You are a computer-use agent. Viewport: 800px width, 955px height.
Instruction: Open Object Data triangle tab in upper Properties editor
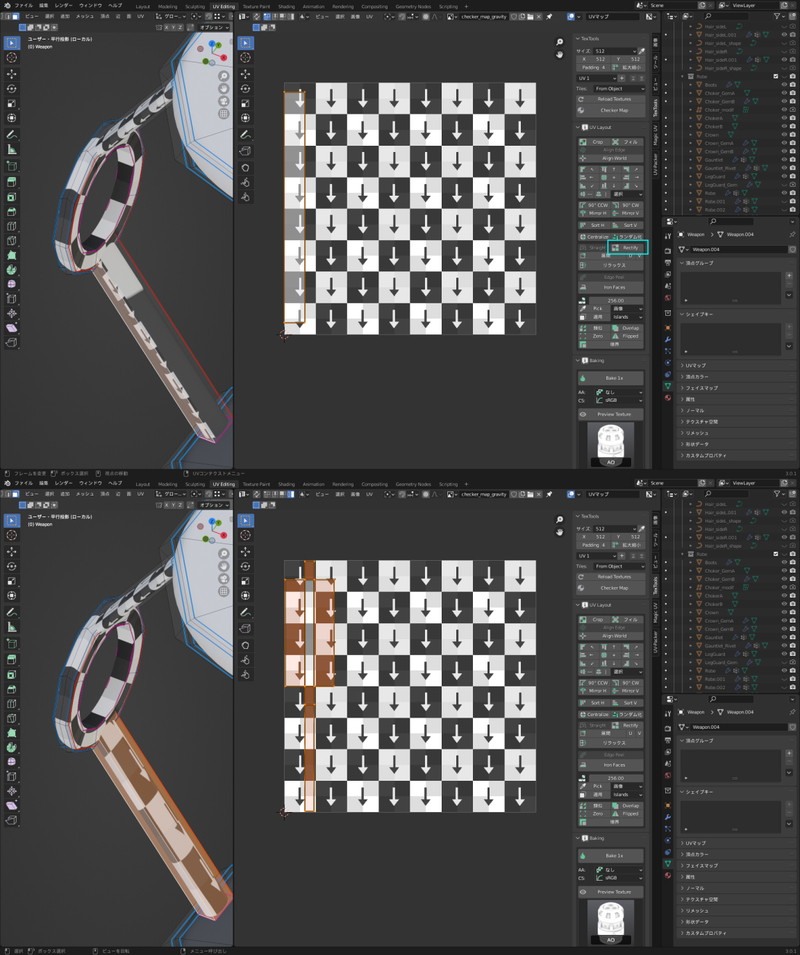668,386
